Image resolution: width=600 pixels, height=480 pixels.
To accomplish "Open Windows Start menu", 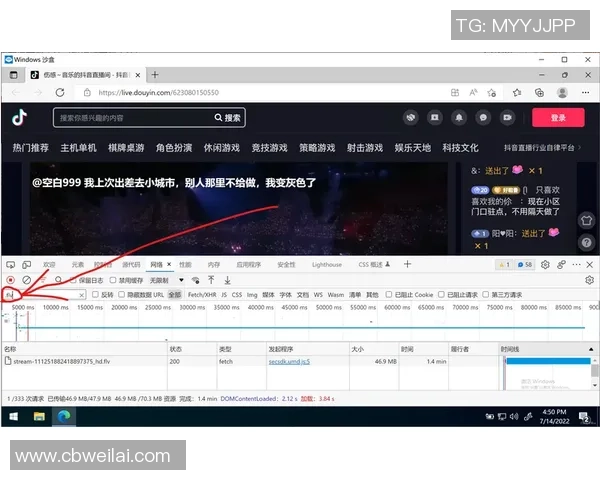I will [13, 416].
